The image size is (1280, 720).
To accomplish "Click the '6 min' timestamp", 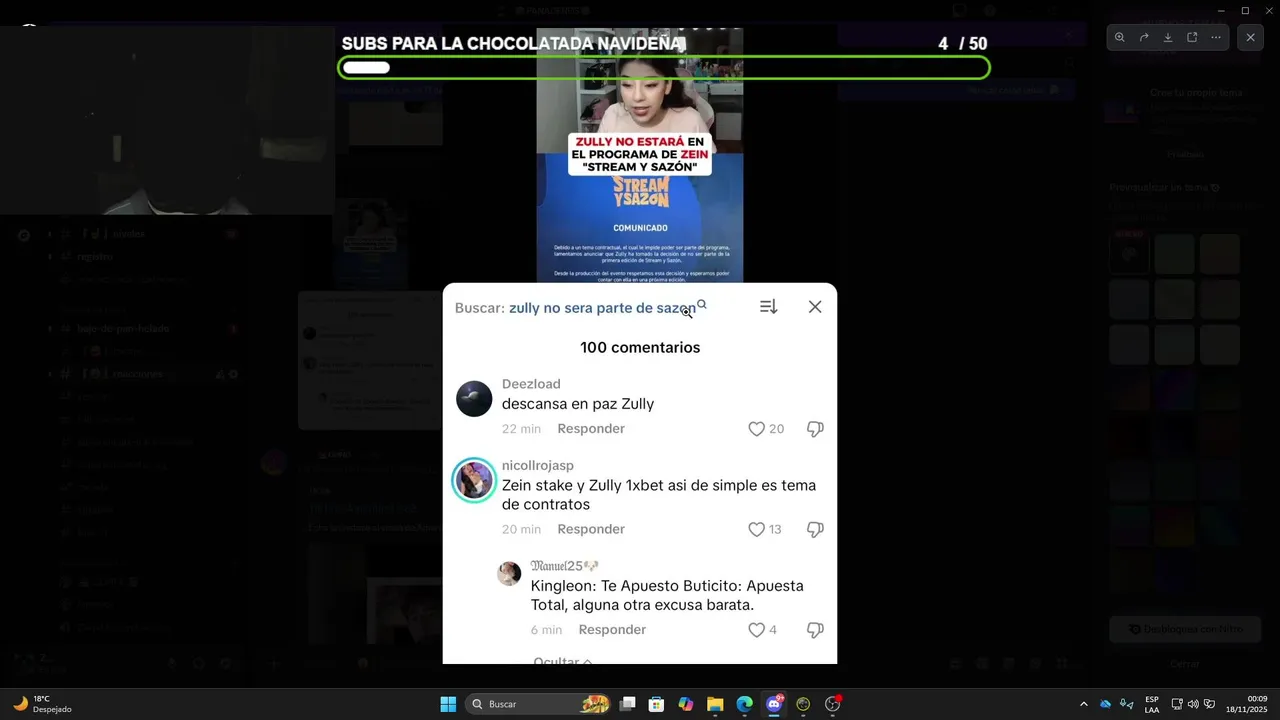I will tap(546, 630).
